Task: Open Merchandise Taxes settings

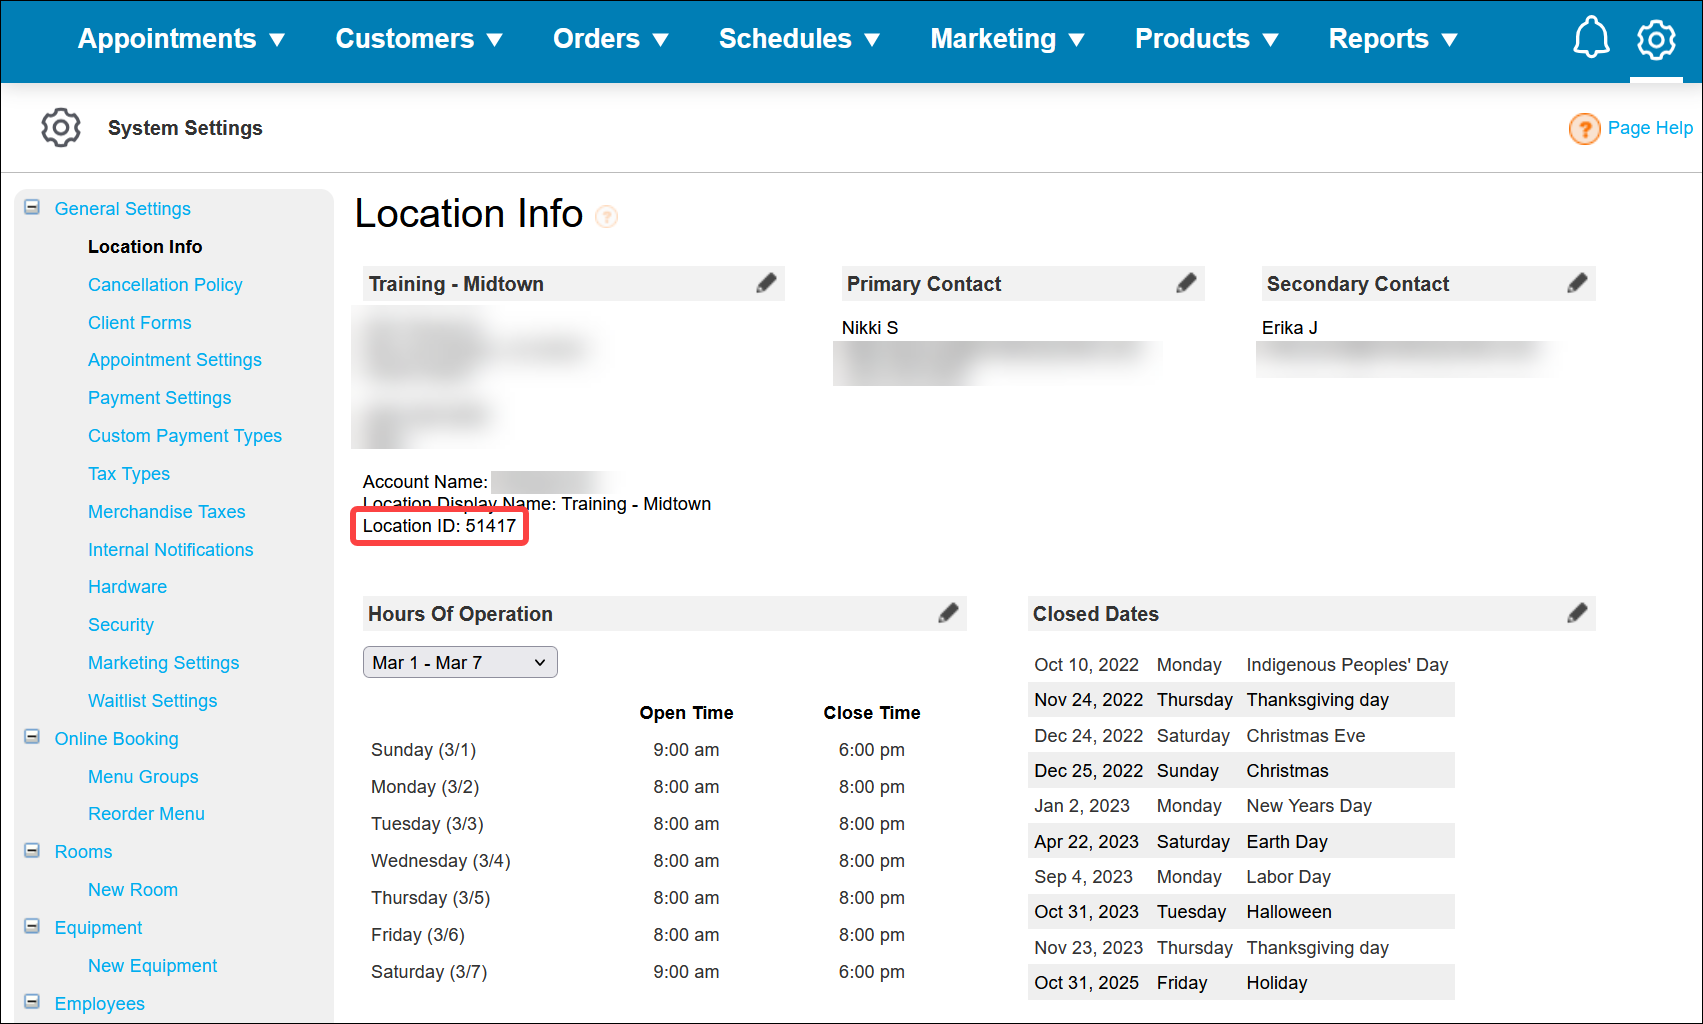Action: coord(166,512)
